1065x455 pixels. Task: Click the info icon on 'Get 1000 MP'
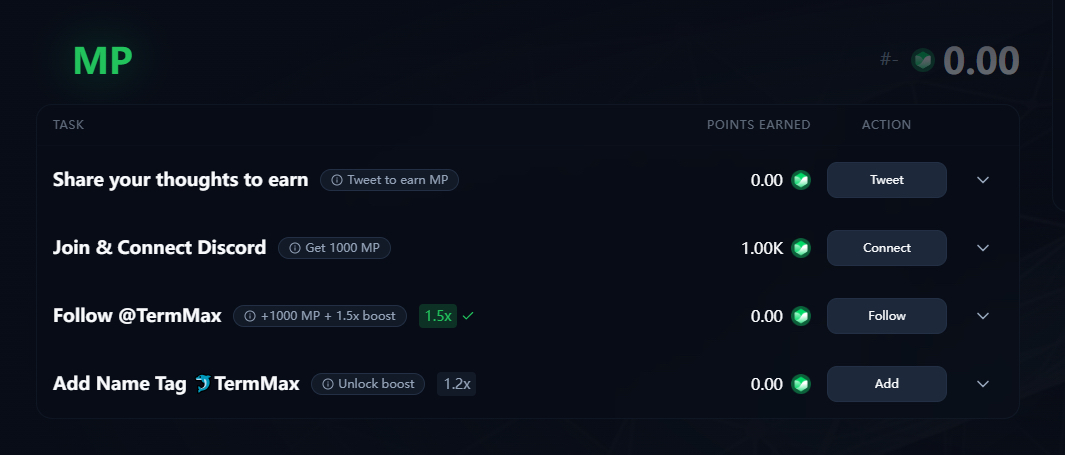294,248
